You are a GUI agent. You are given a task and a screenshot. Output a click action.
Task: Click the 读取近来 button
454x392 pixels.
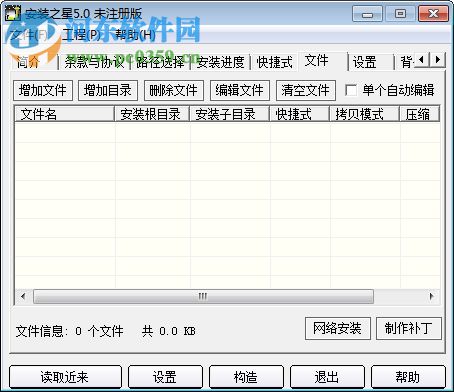click(65, 377)
